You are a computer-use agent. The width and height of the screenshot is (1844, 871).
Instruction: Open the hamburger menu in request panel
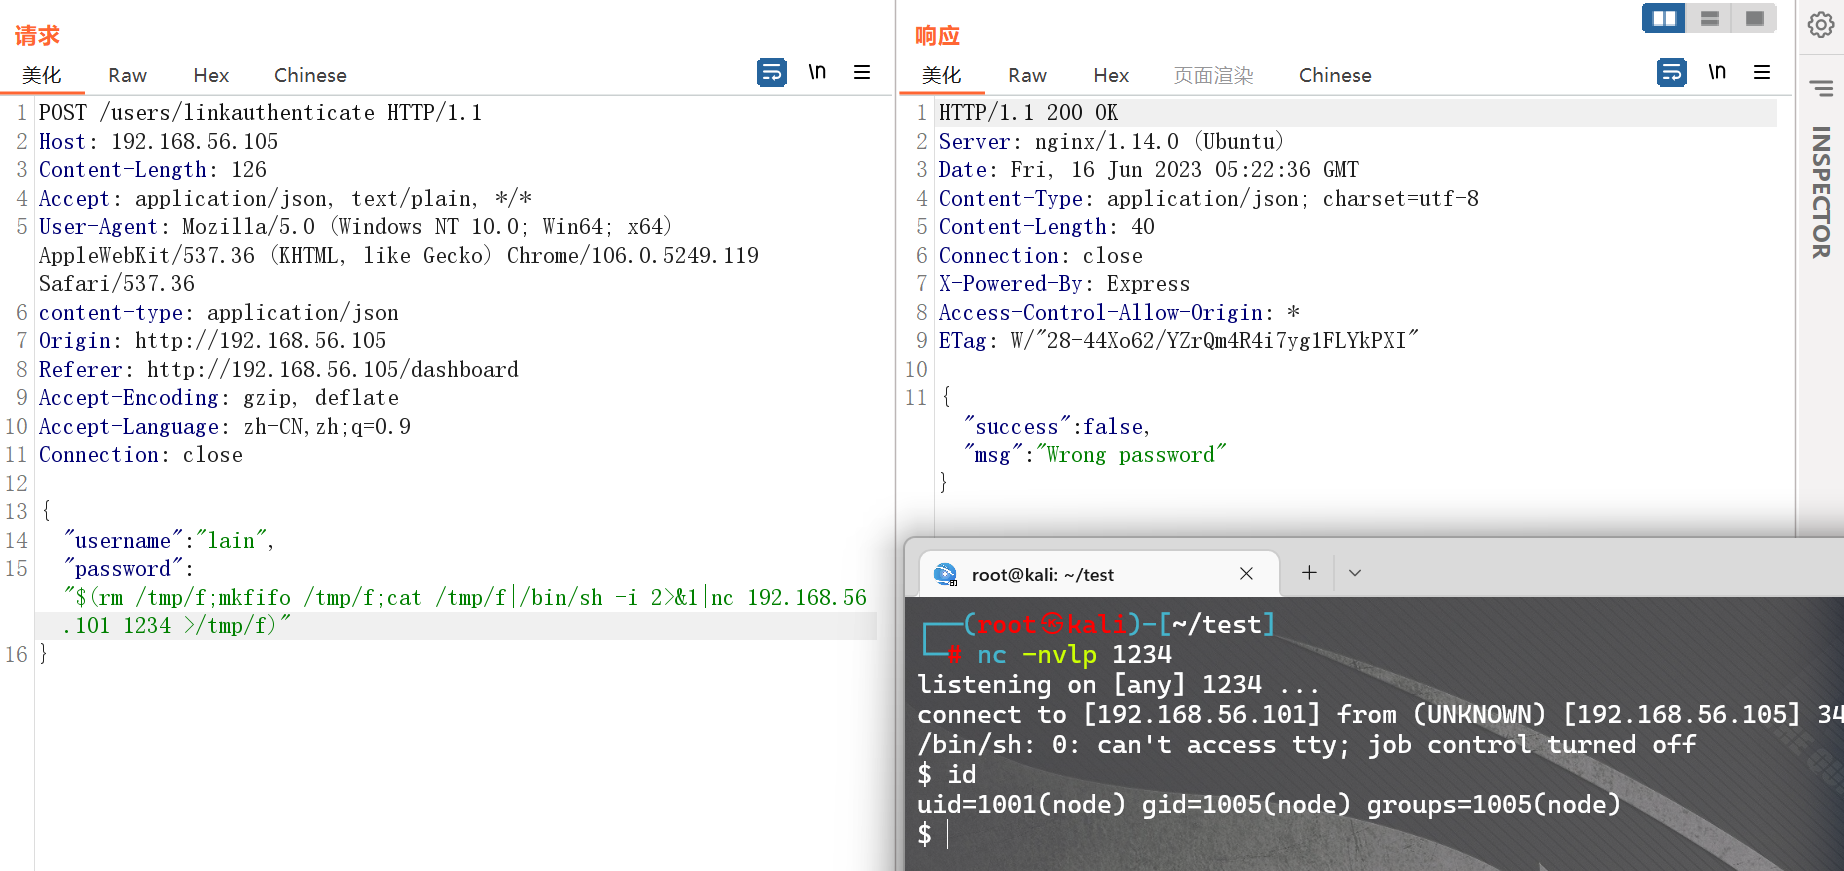[862, 72]
